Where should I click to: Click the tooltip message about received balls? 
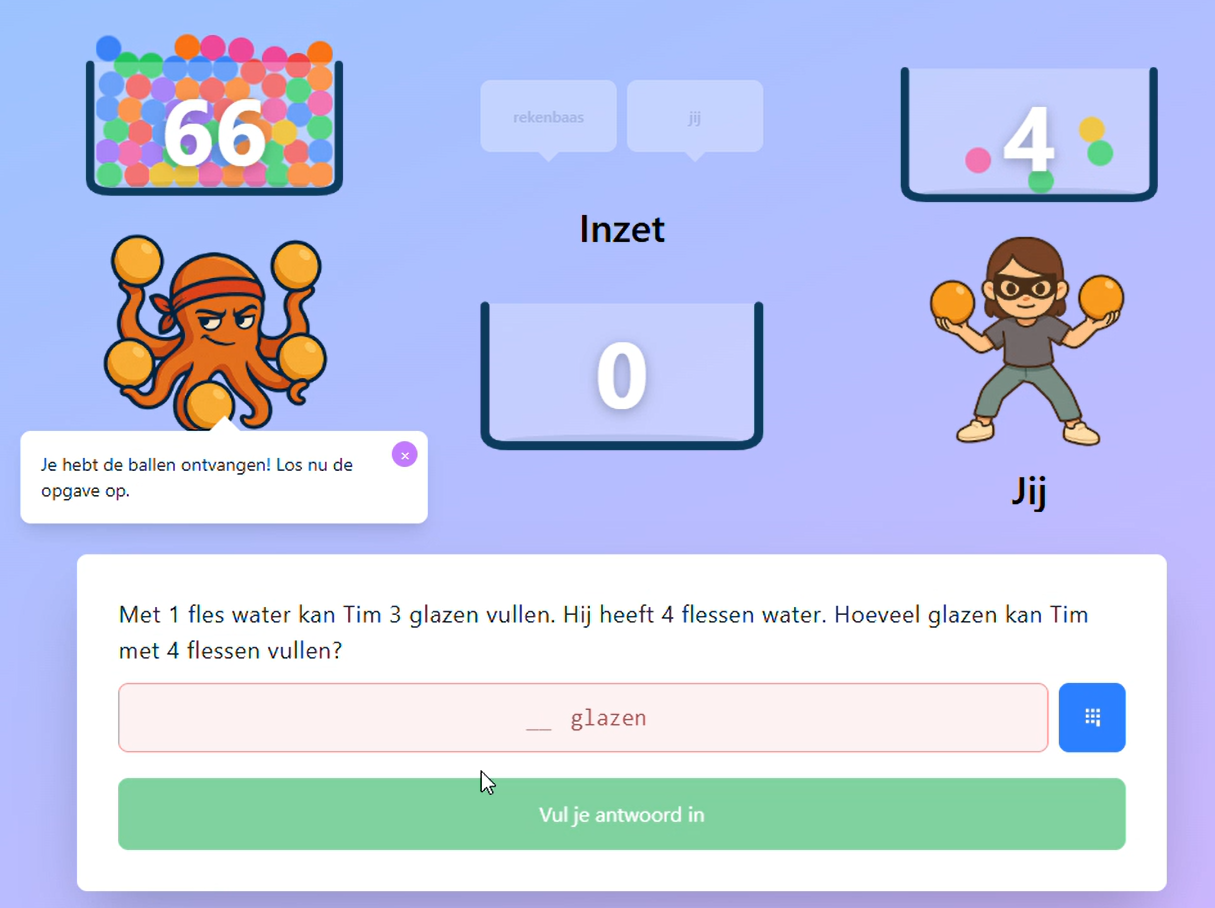click(x=197, y=478)
